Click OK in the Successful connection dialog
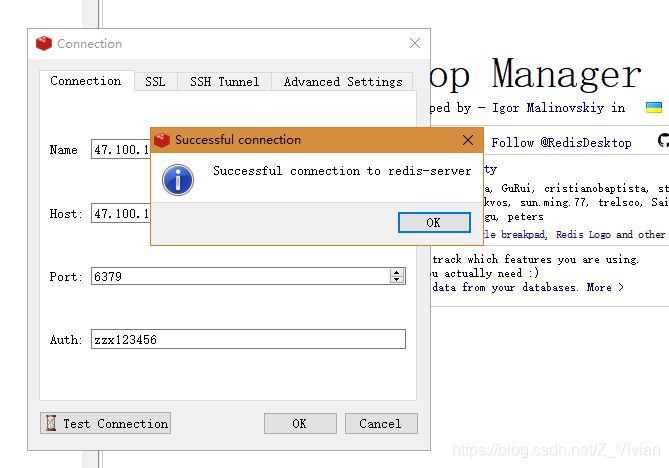This screenshot has height=468, width=669. pyautogui.click(x=434, y=222)
